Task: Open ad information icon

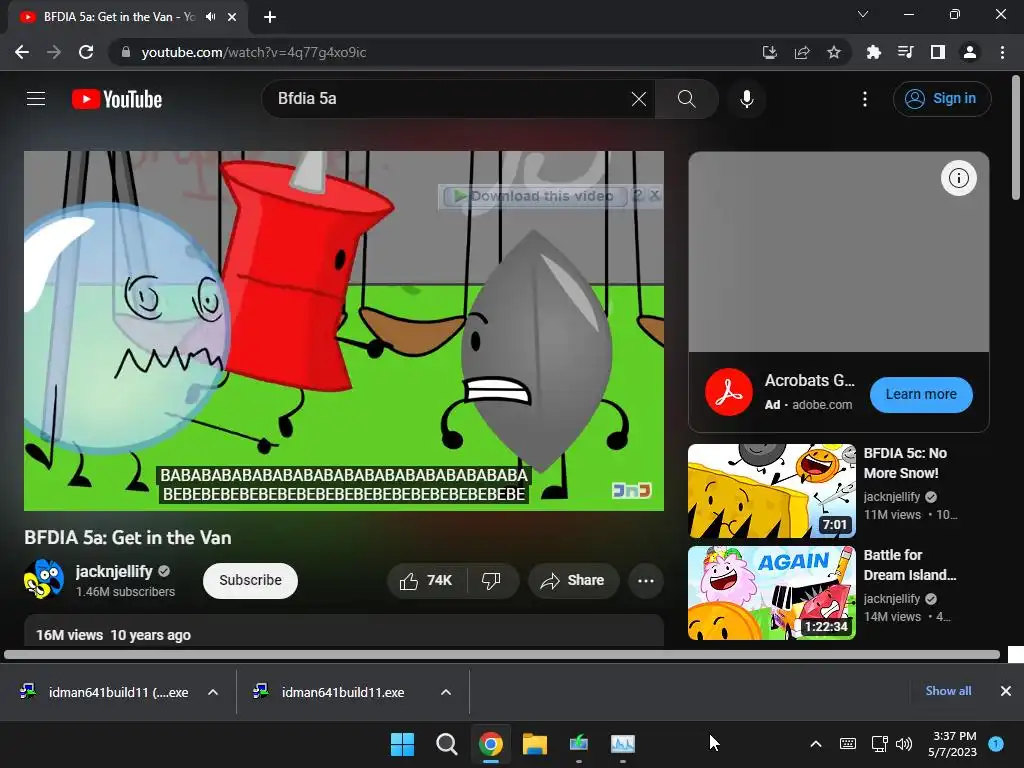Action: pyautogui.click(x=958, y=178)
